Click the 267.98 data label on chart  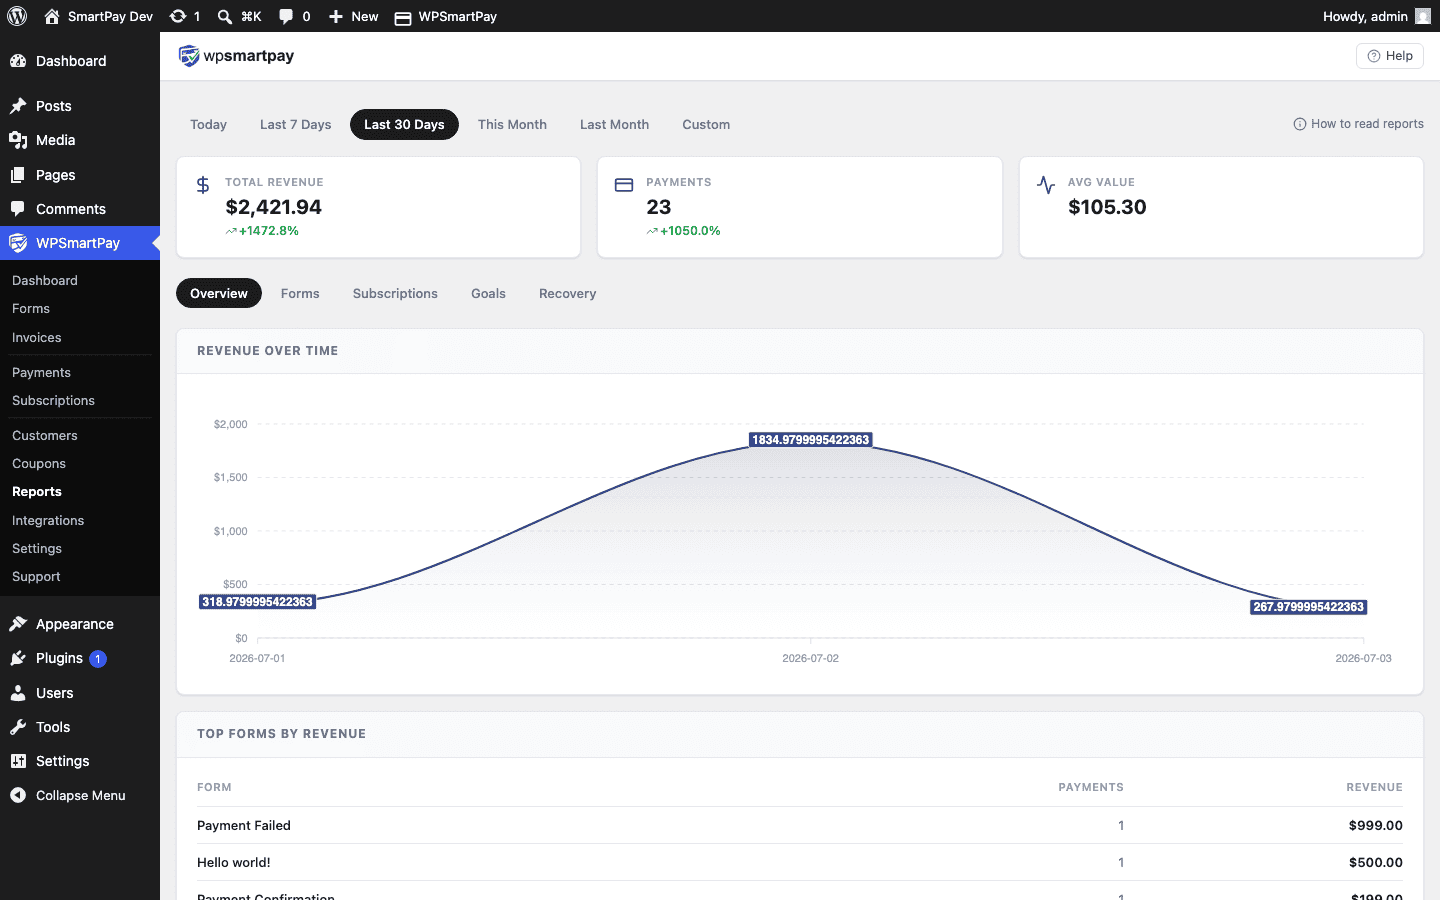point(1308,607)
